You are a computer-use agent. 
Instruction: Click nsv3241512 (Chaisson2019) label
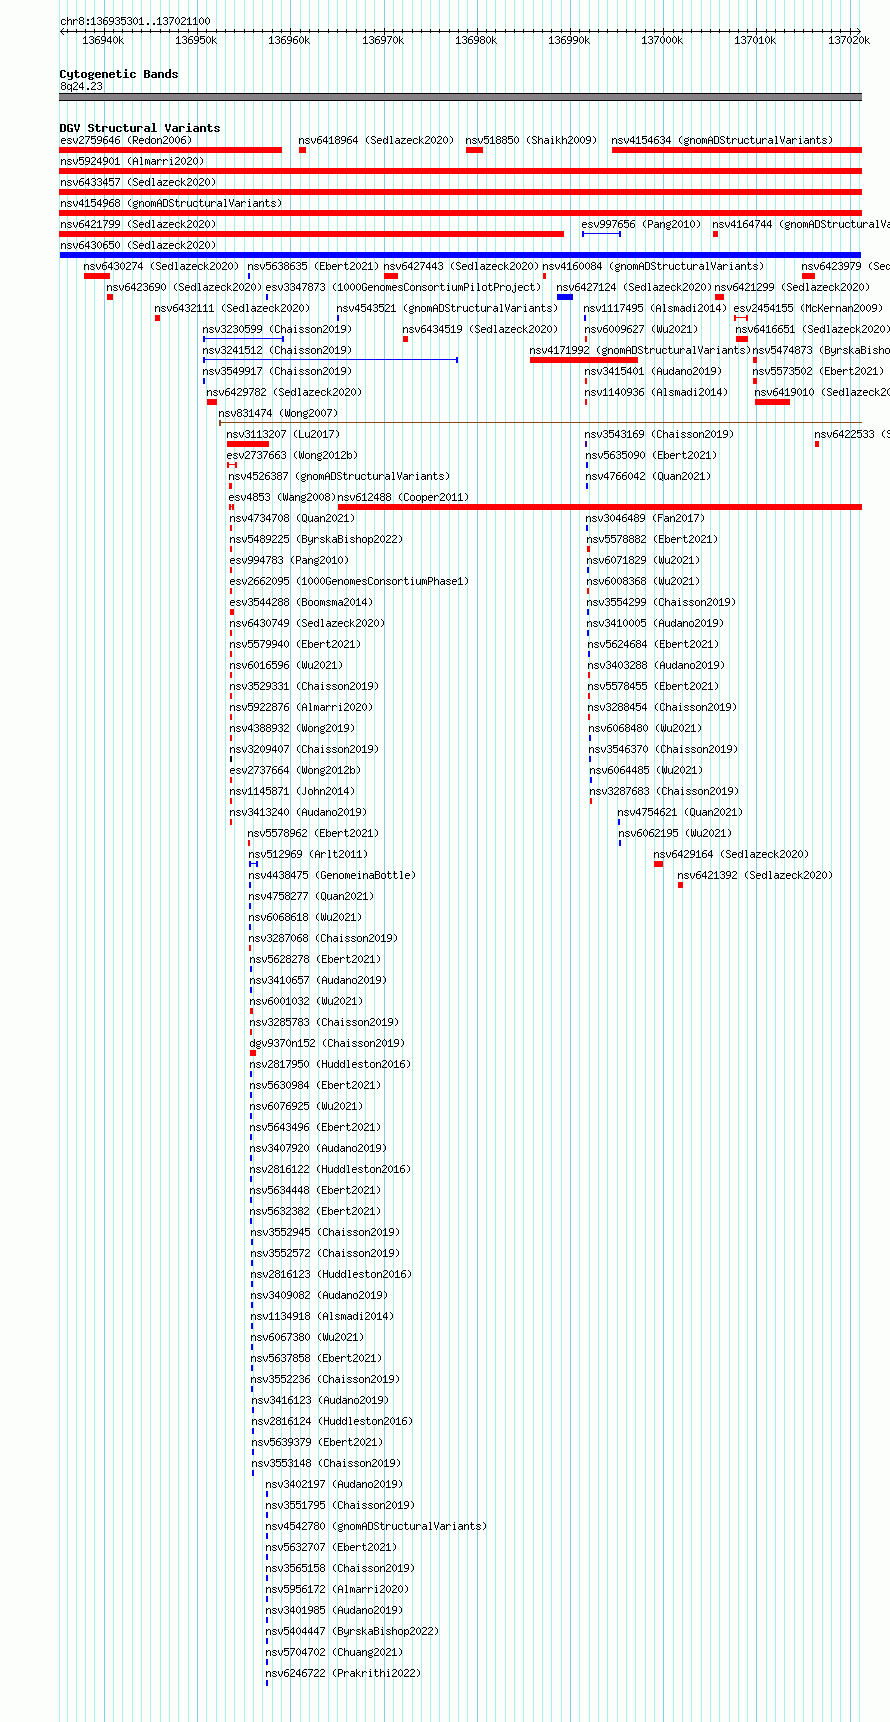278,351
